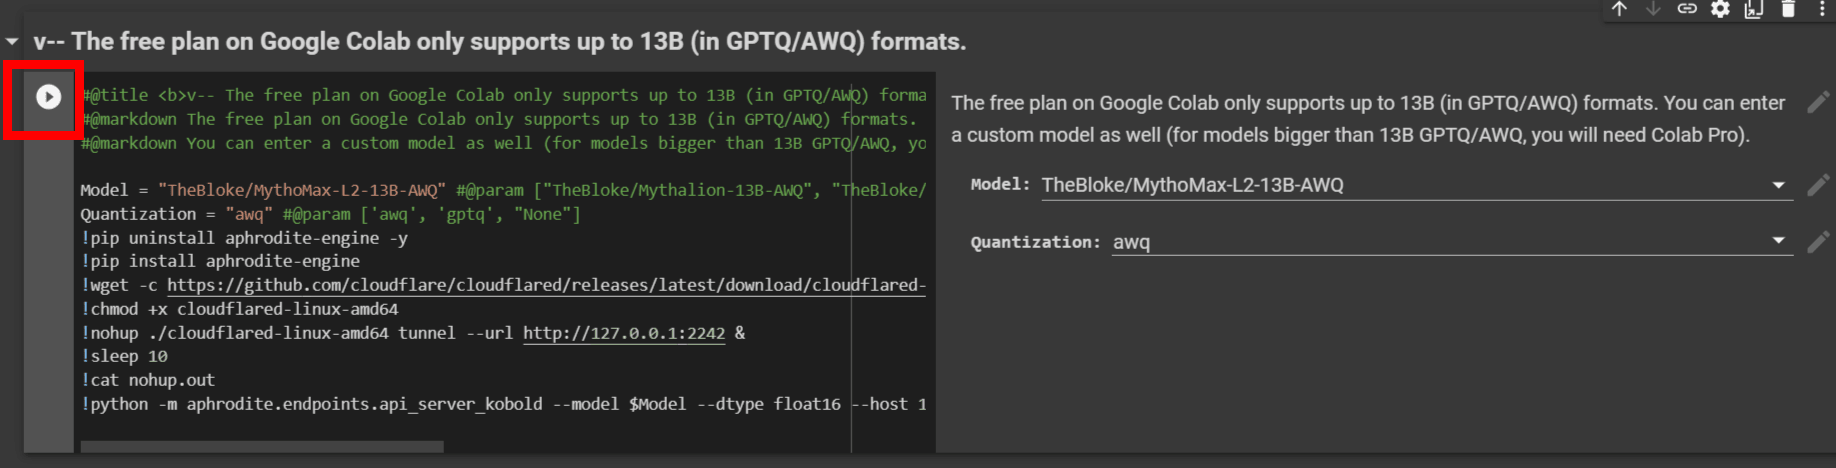Delete the cell with trash icon

[1788, 9]
